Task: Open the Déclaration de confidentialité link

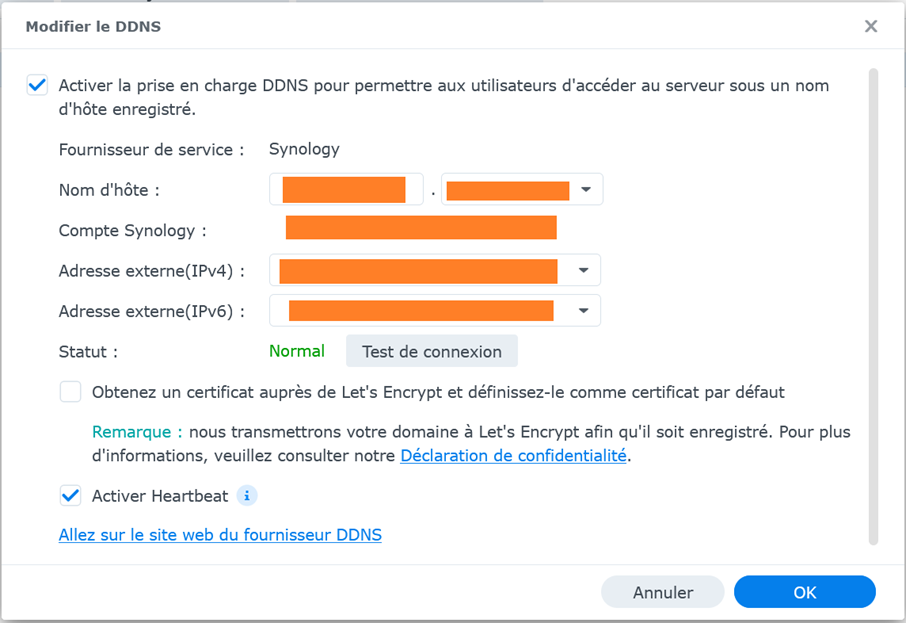Action: (x=514, y=456)
